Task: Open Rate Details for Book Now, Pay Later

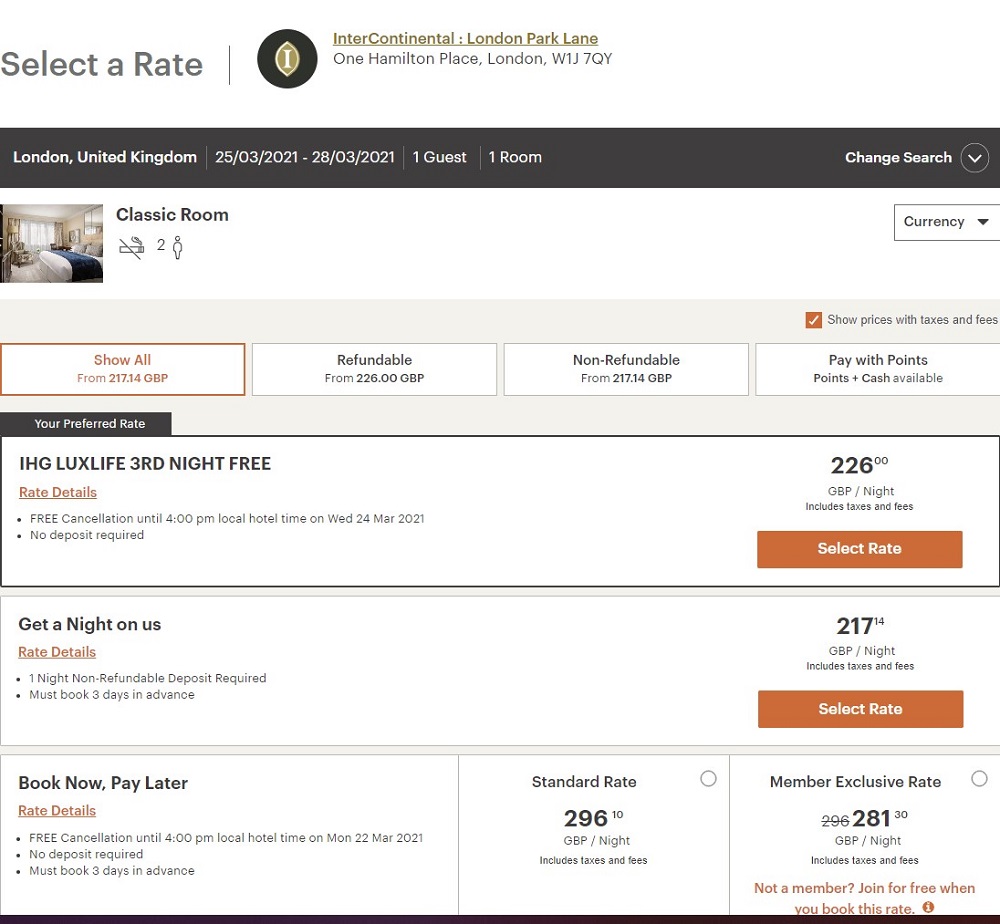Action: (57, 810)
